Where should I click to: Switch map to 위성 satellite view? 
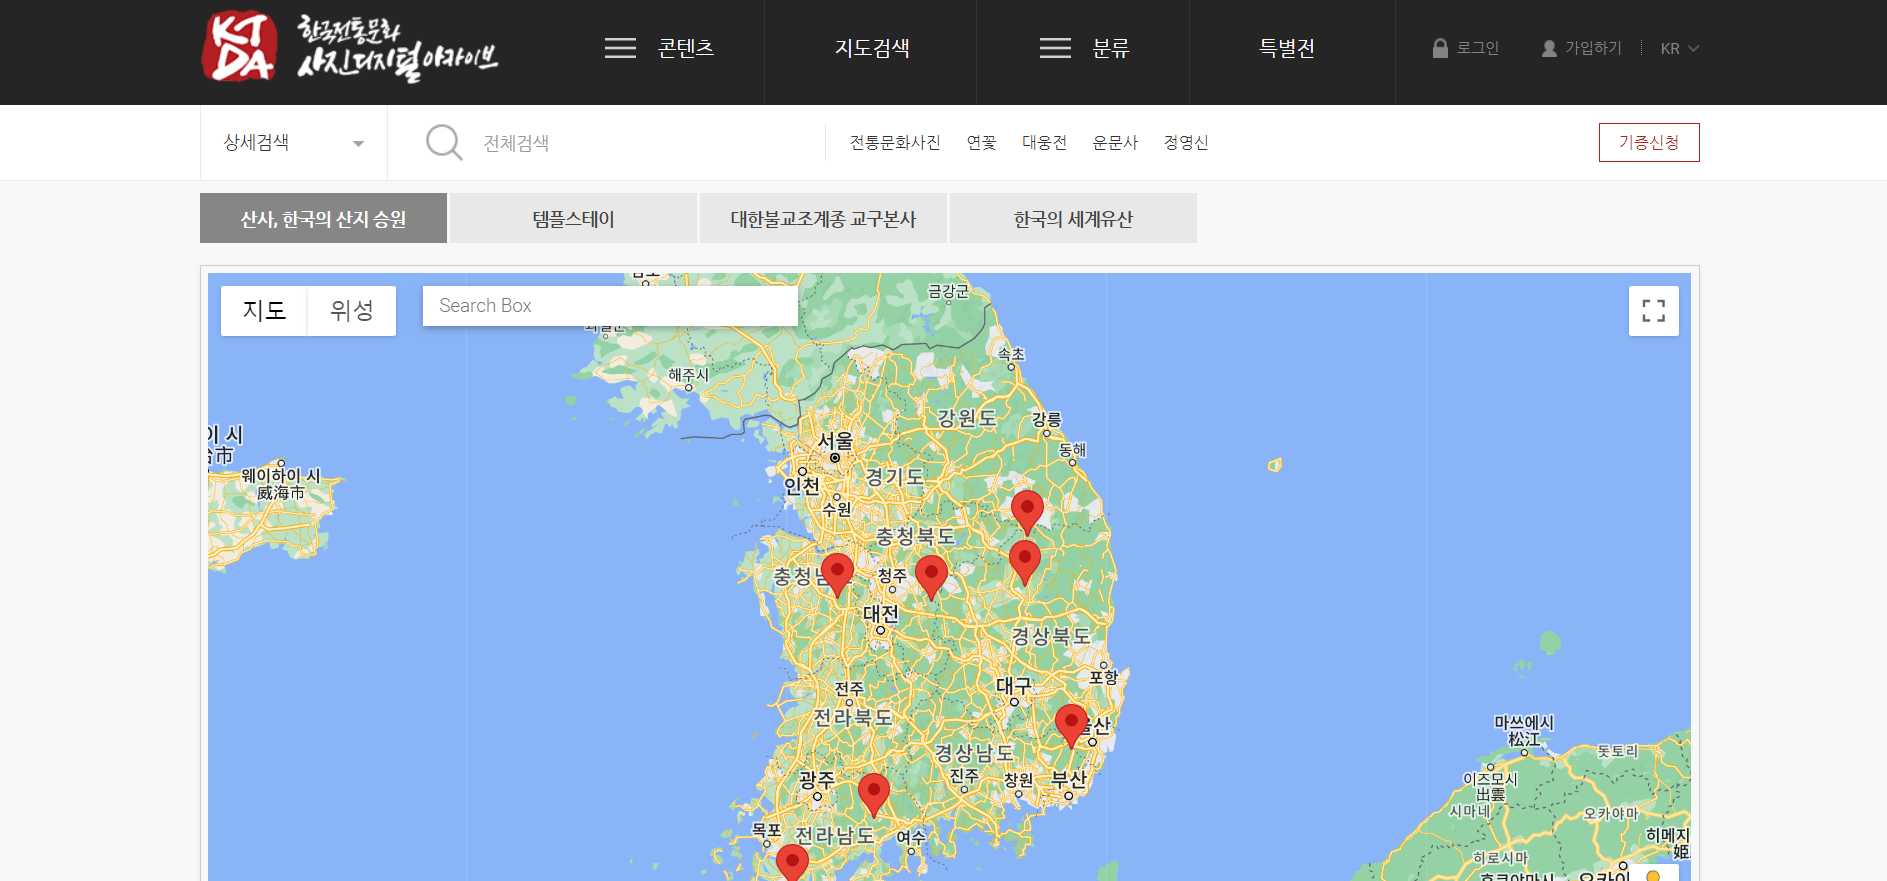(351, 311)
